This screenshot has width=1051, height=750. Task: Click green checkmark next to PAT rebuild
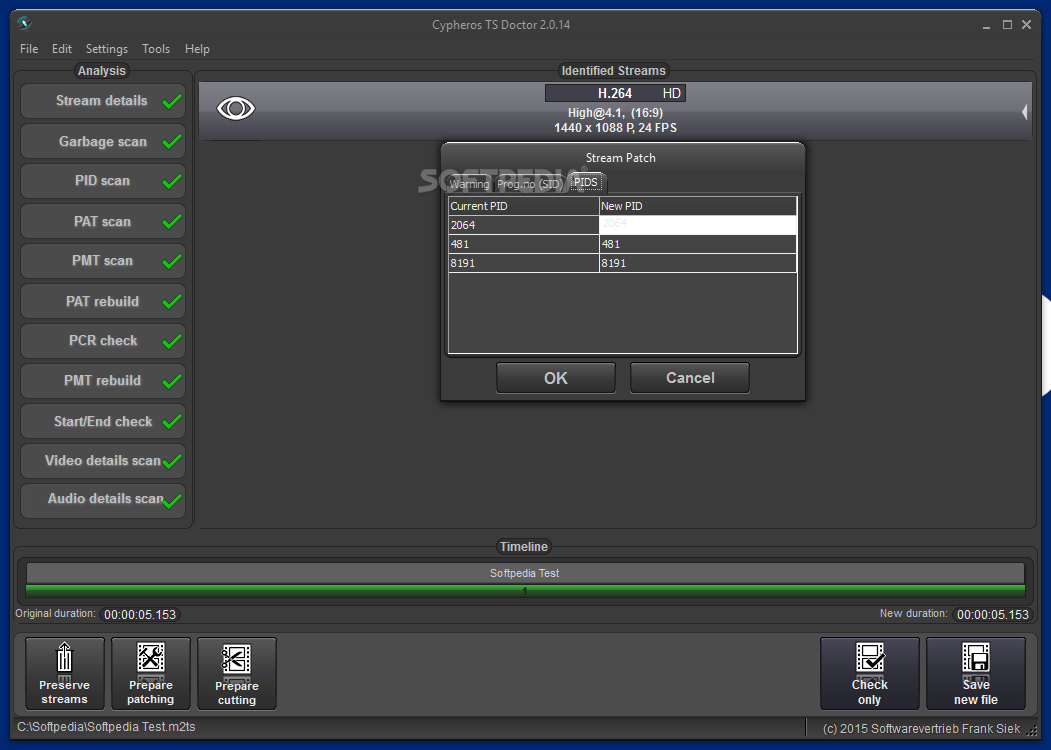(172, 302)
